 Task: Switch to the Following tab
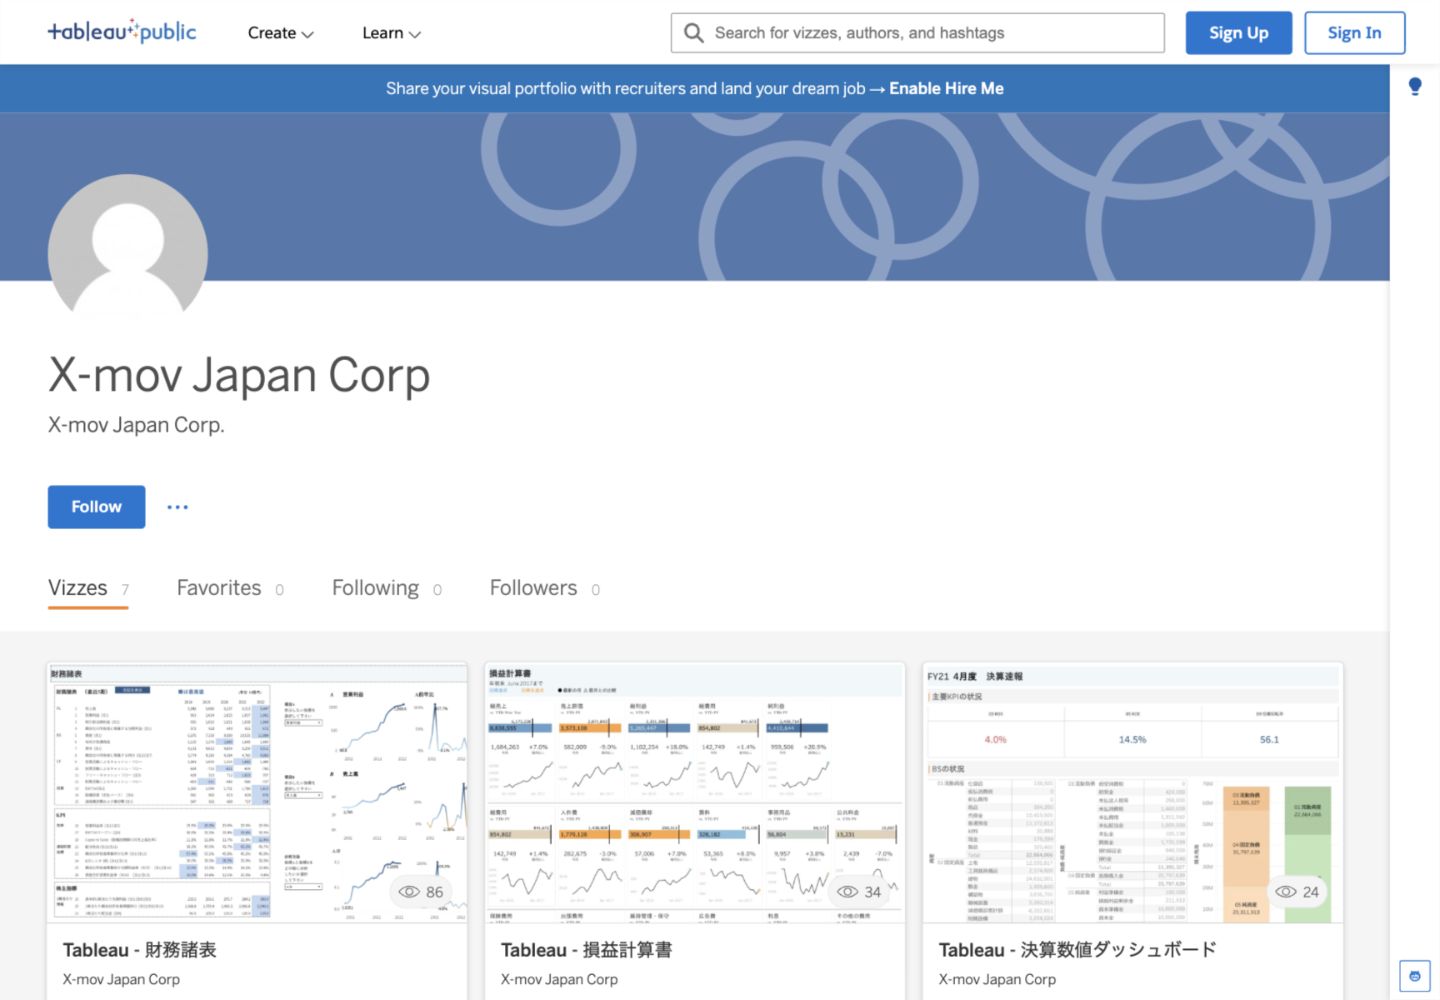coord(387,588)
